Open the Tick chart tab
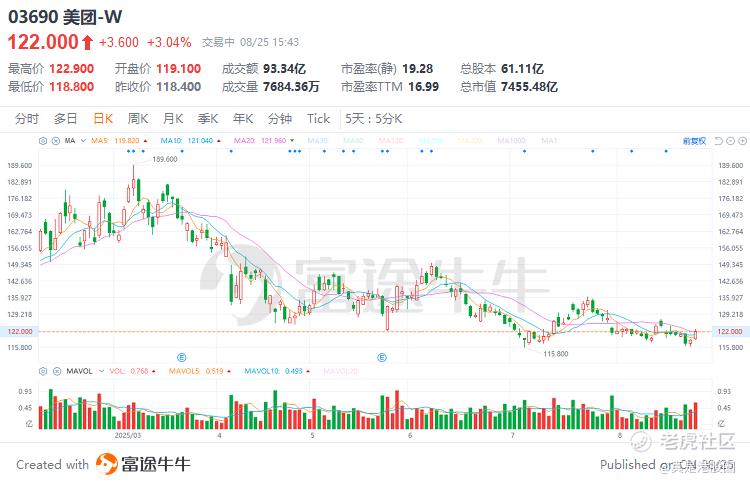This screenshot has width=750, height=485. click(x=319, y=119)
